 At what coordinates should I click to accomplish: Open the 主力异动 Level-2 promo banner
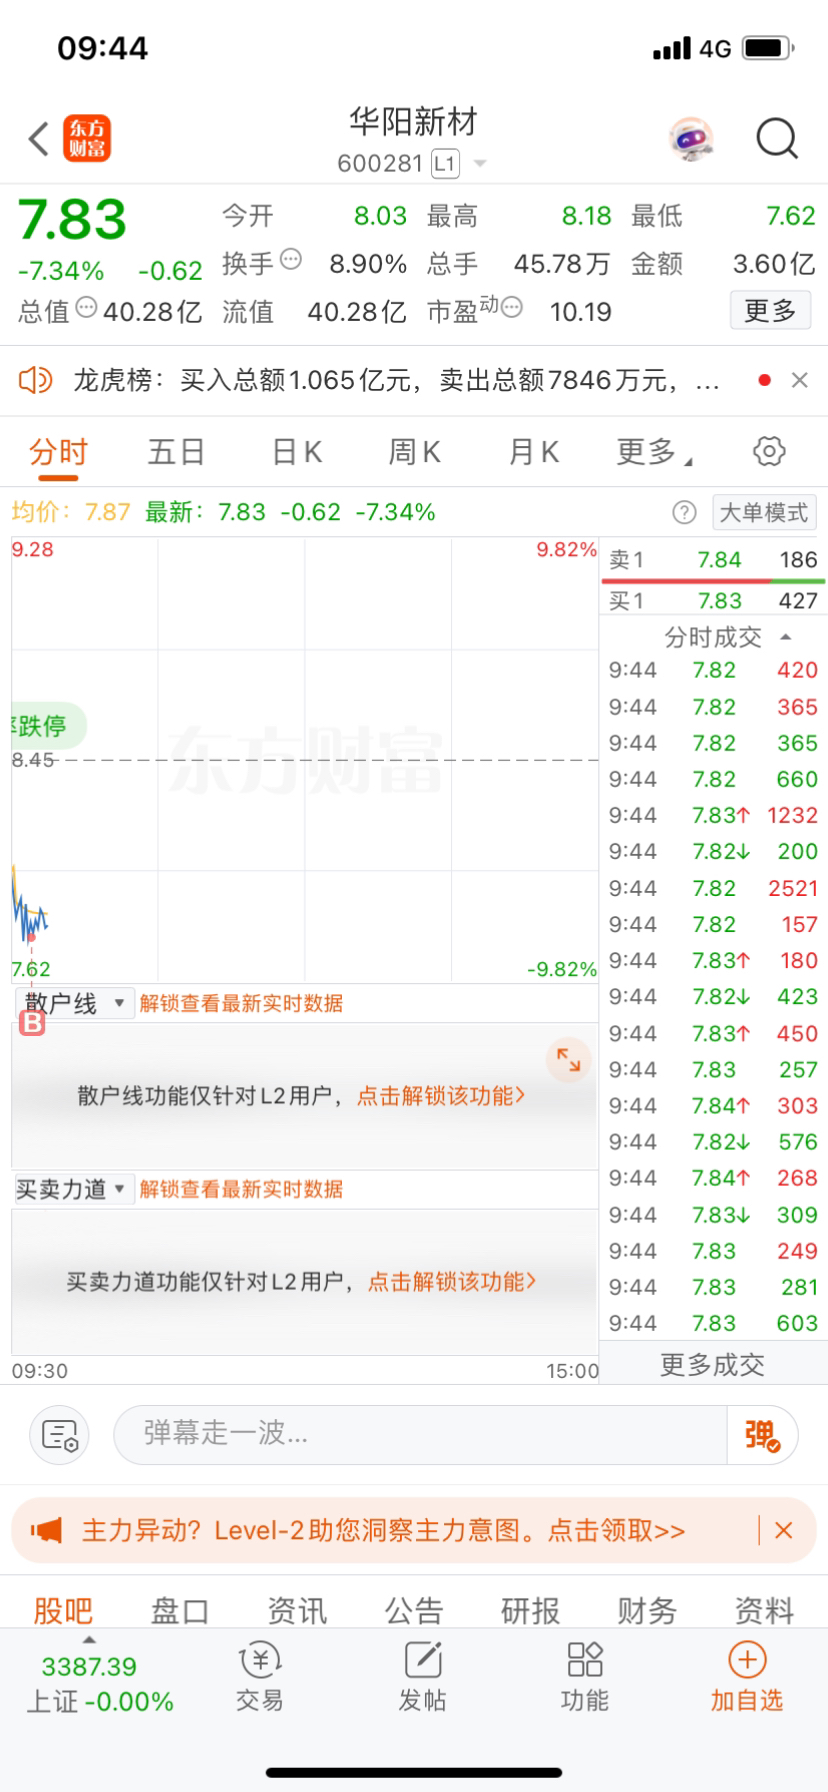click(383, 1530)
